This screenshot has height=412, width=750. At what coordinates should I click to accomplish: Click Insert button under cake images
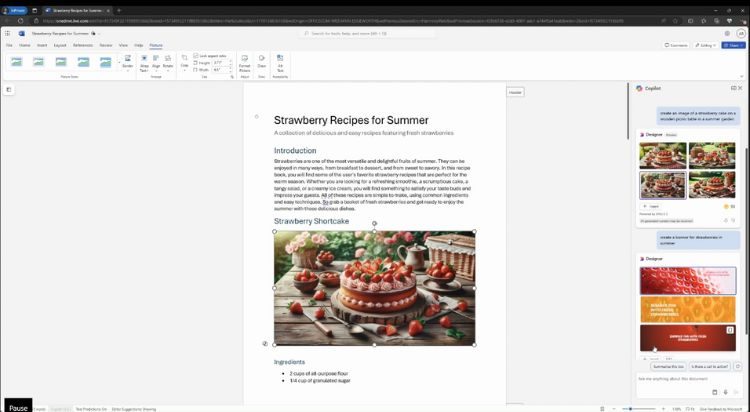(651, 206)
